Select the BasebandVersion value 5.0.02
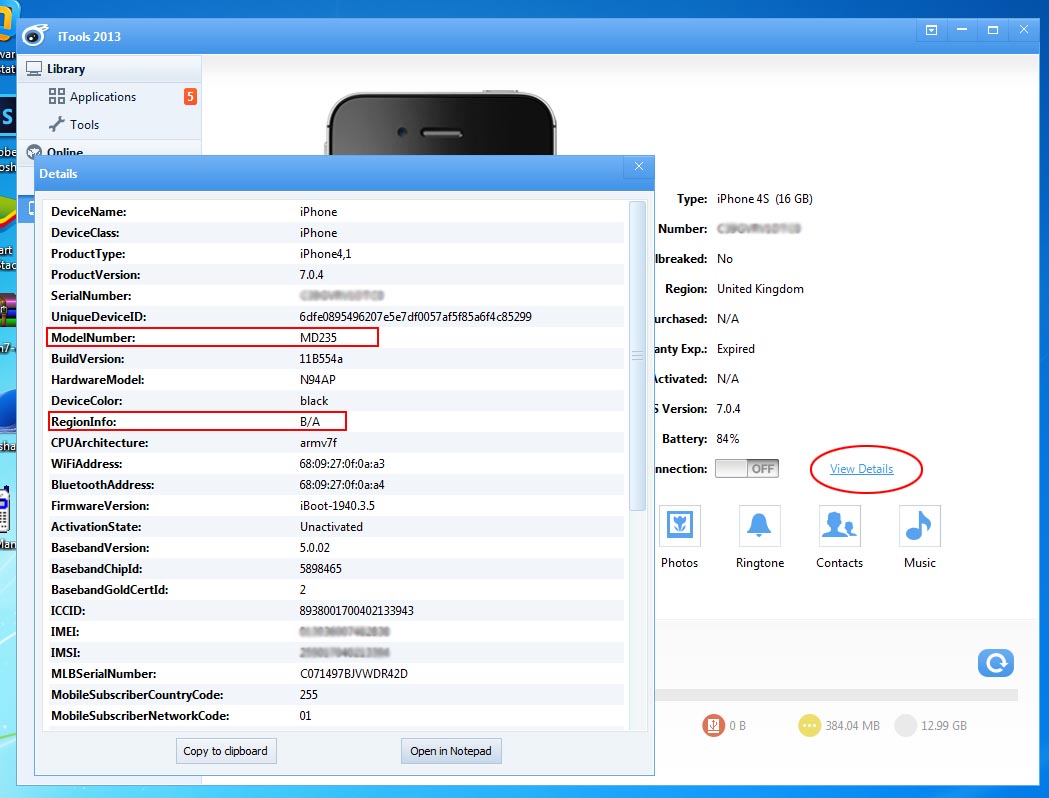Viewport: 1049px width, 798px height. pyautogui.click(x=314, y=548)
